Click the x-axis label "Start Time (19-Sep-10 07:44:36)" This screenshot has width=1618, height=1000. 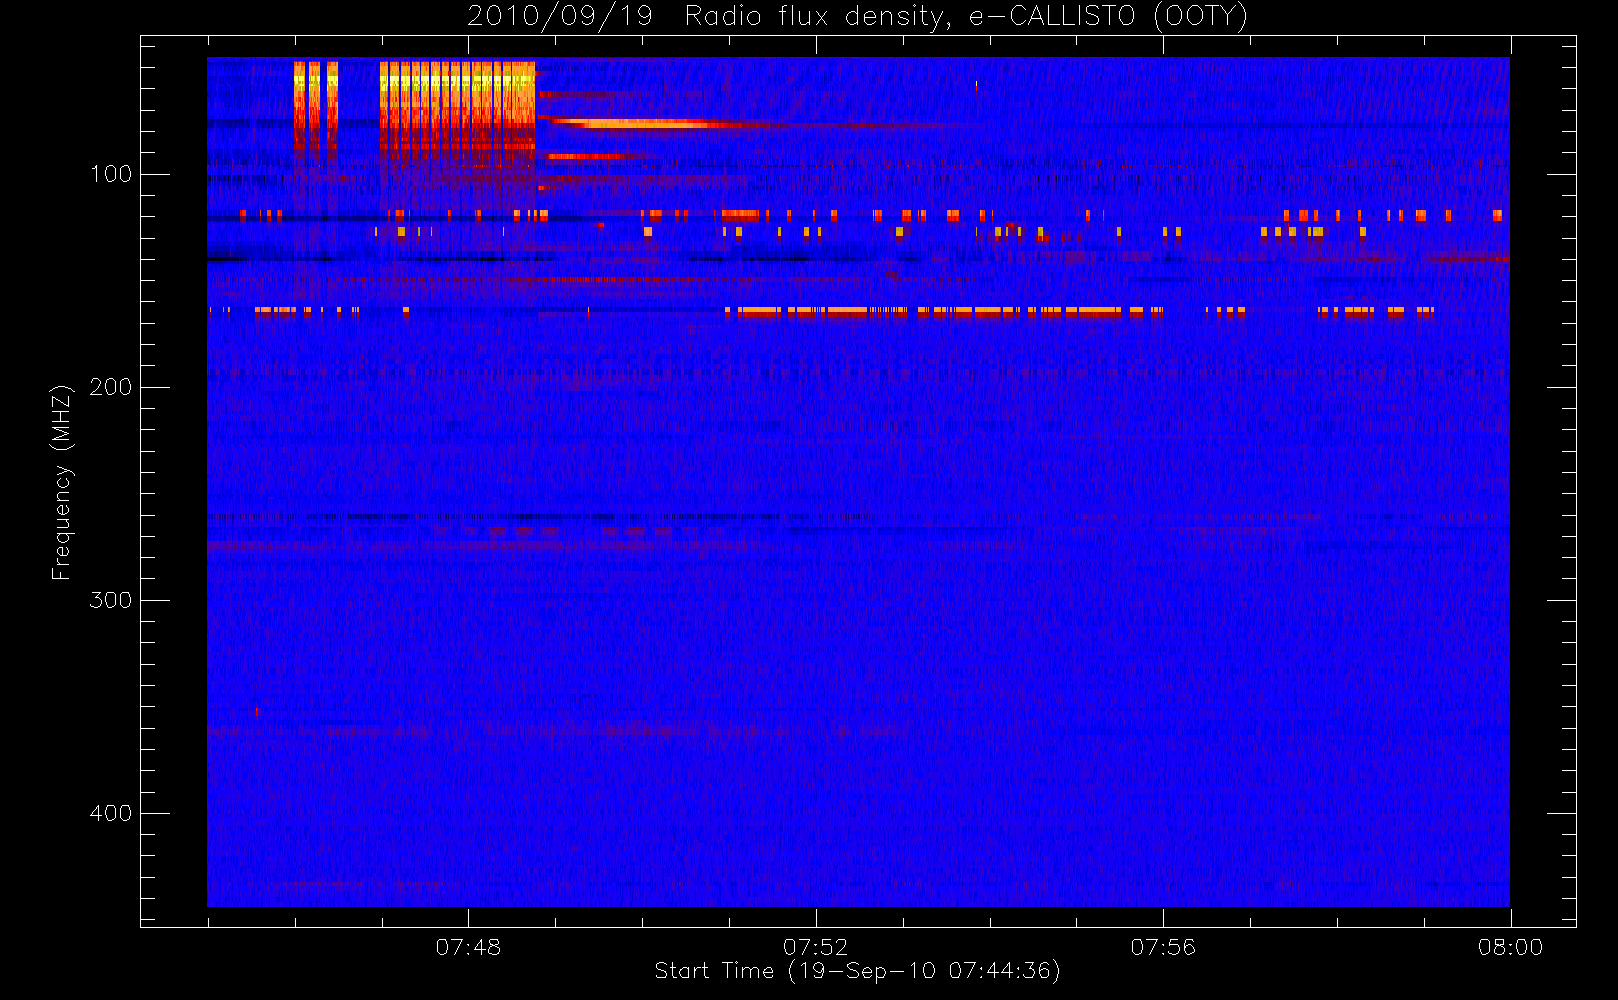[x=857, y=971]
